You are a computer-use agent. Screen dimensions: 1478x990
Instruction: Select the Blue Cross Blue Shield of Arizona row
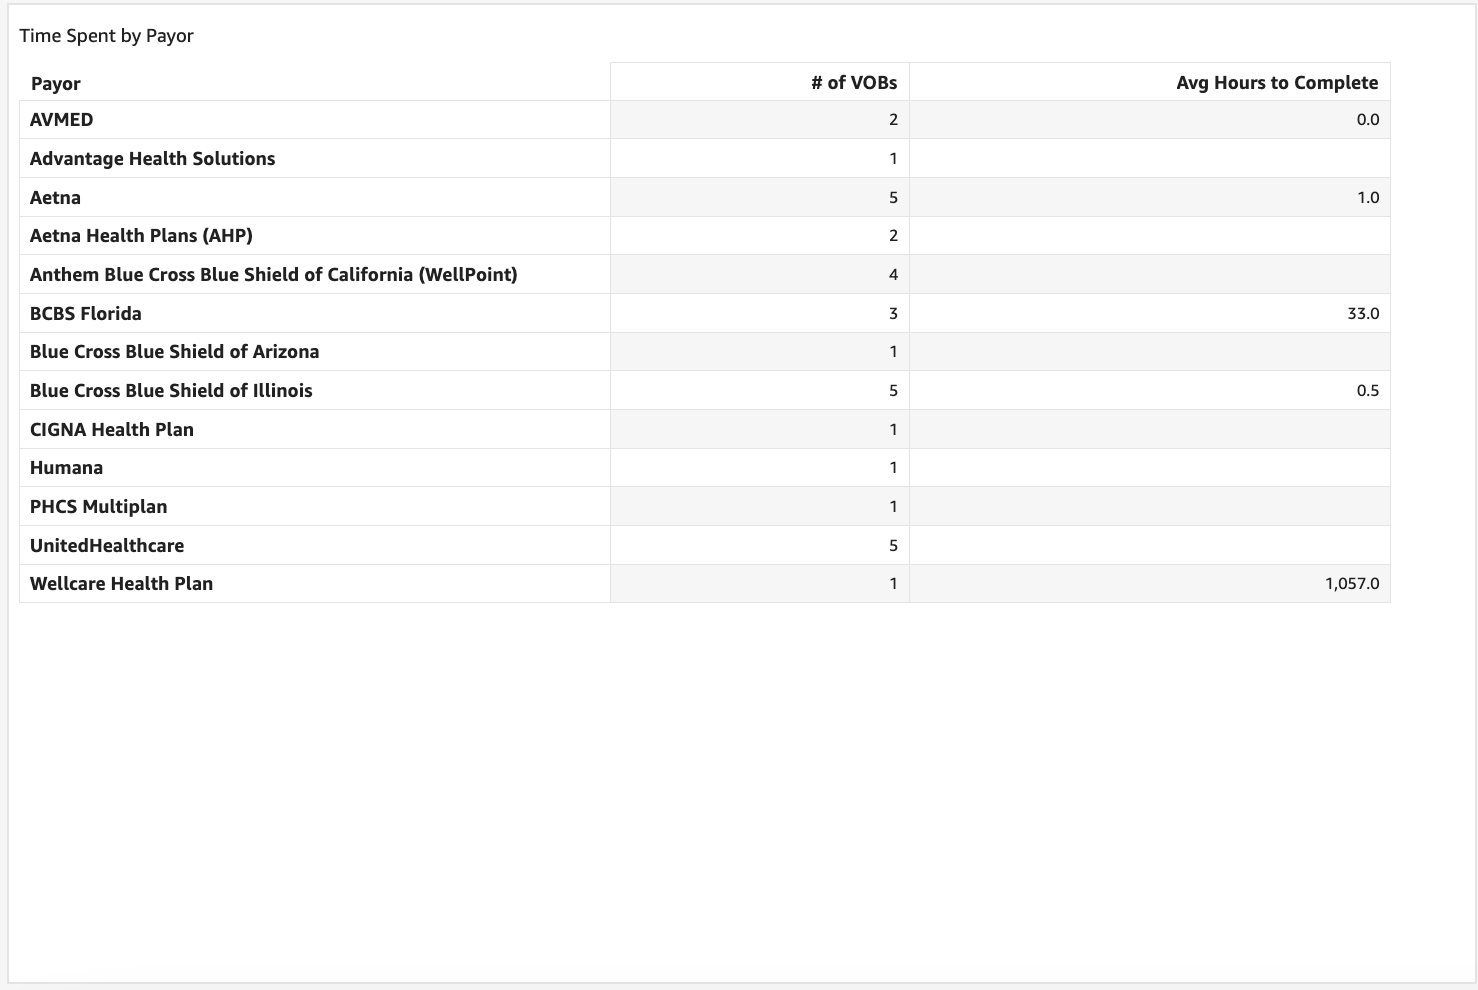(174, 352)
